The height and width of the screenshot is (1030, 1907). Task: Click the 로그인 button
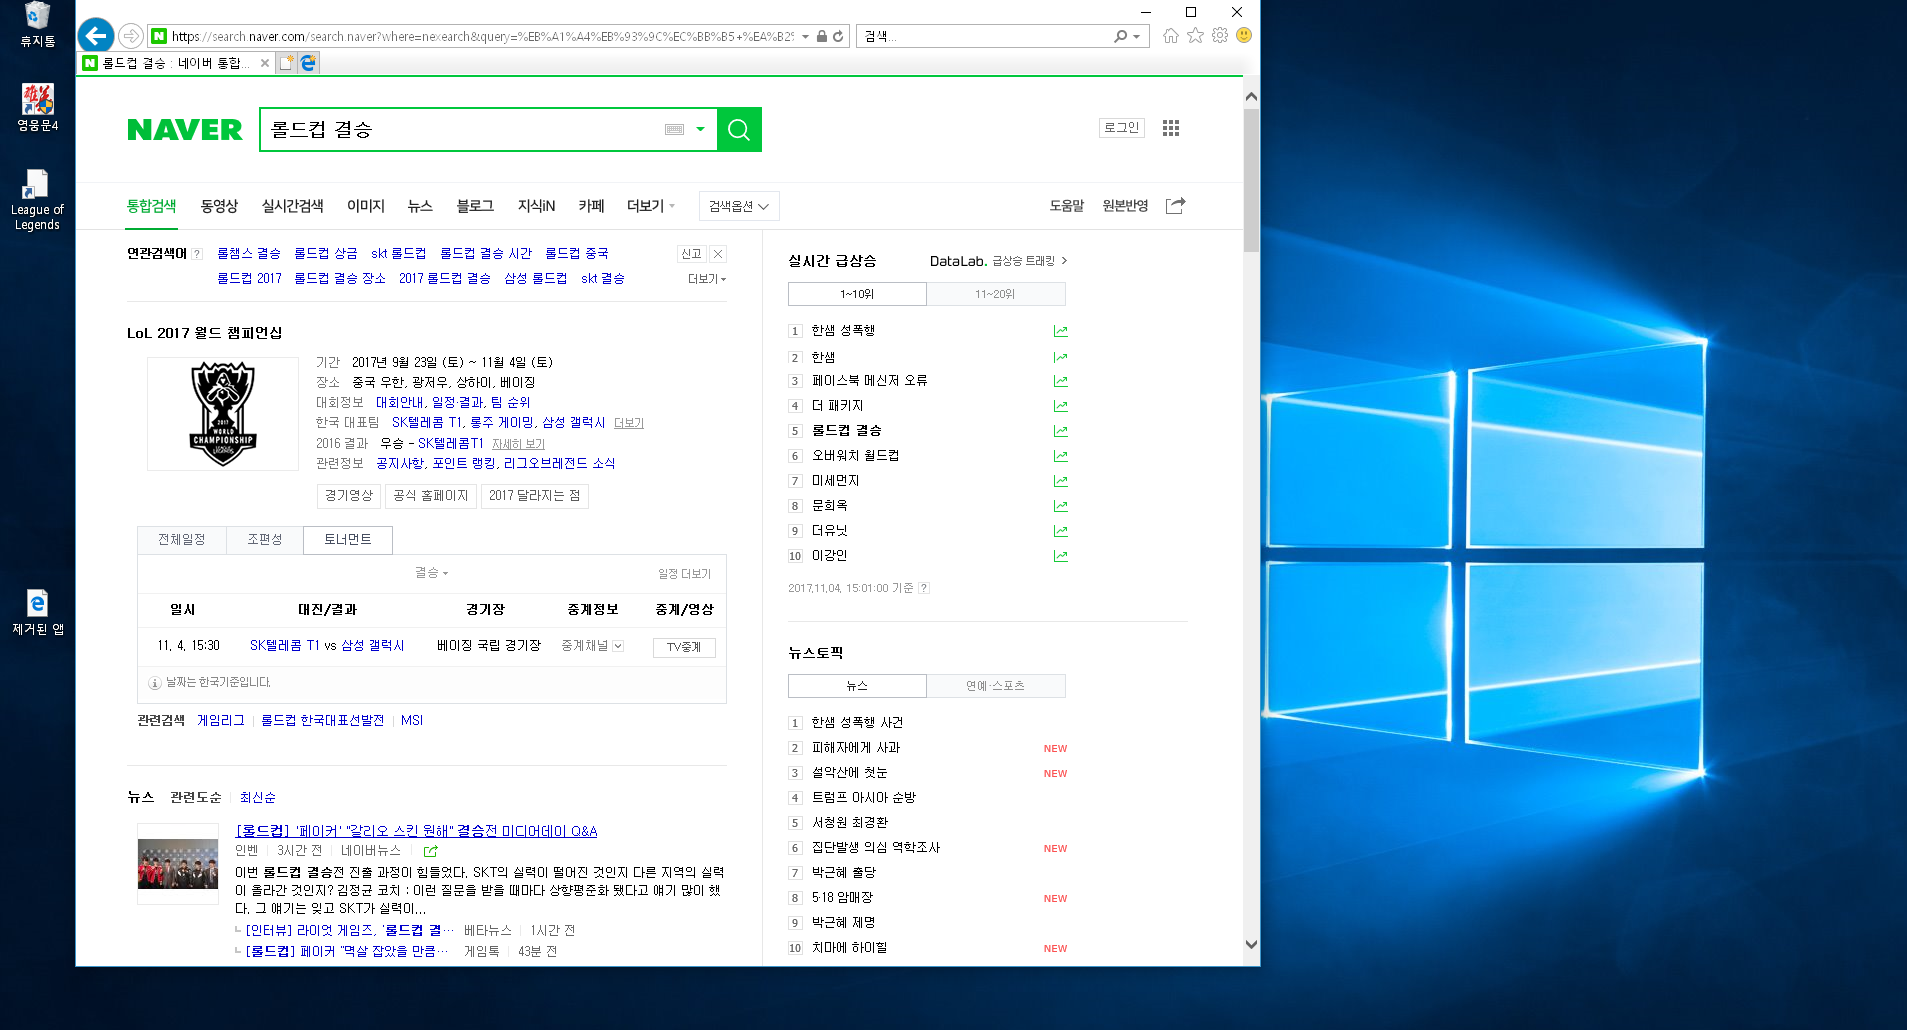1122,128
